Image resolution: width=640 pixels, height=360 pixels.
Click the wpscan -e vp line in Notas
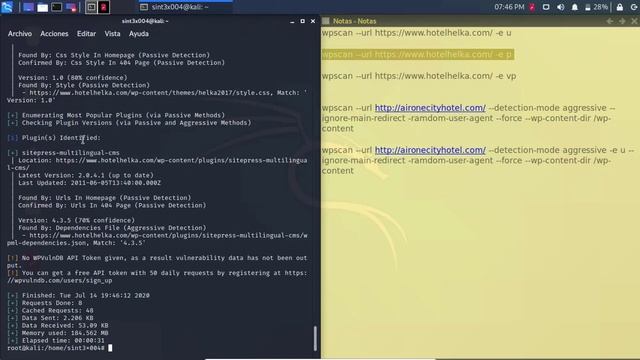(419, 76)
